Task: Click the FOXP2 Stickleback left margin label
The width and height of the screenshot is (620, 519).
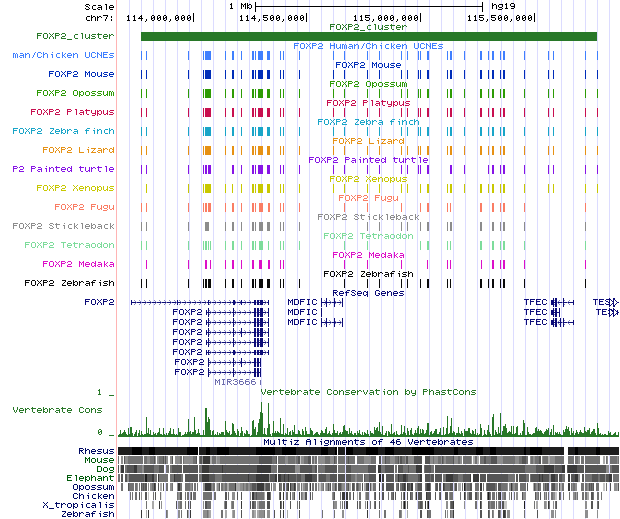Action: tap(63, 226)
